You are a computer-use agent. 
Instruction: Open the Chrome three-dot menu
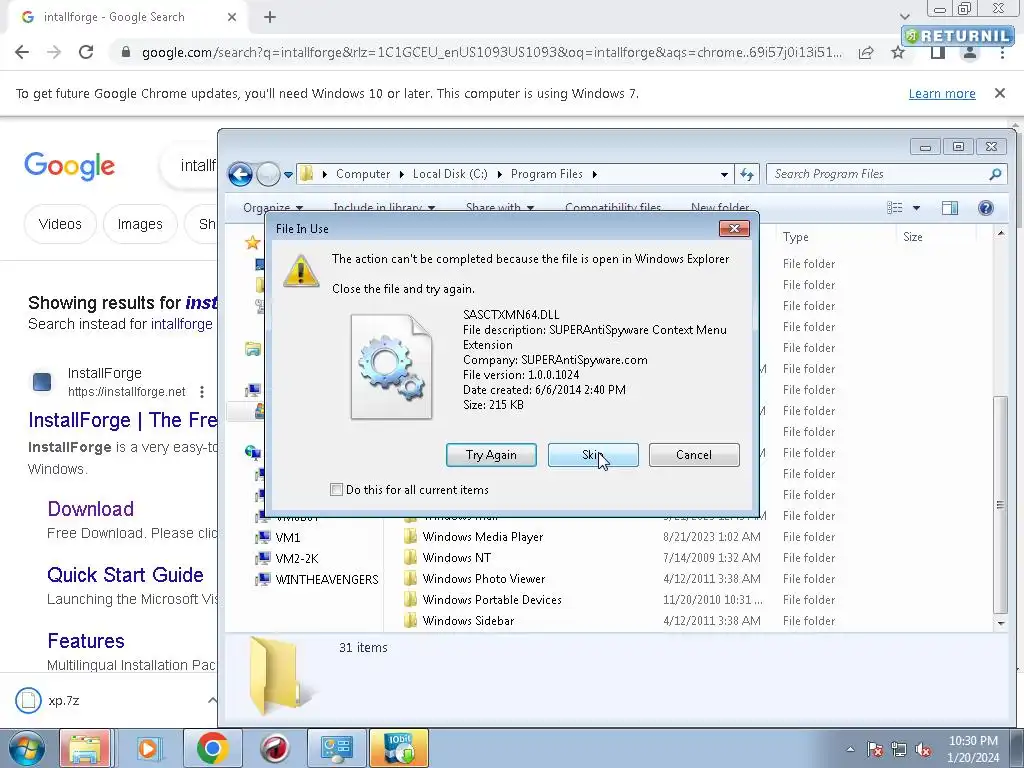pyautogui.click(x=1002, y=52)
